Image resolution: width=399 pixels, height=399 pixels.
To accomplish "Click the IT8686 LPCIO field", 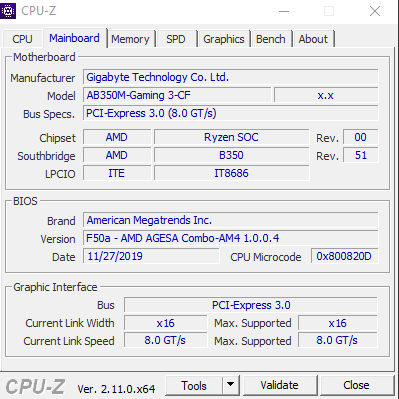I will pyautogui.click(x=231, y=173).
